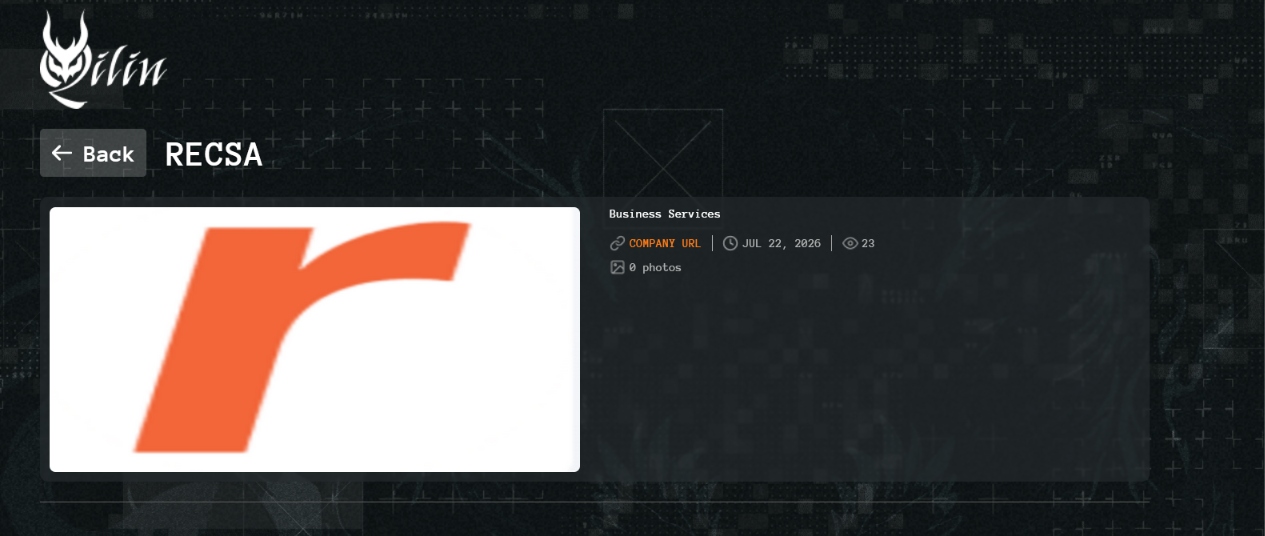This screenshot has width=1265, height=536.
Task: Click the clock icon beside the date
Action: coord(730,243)
